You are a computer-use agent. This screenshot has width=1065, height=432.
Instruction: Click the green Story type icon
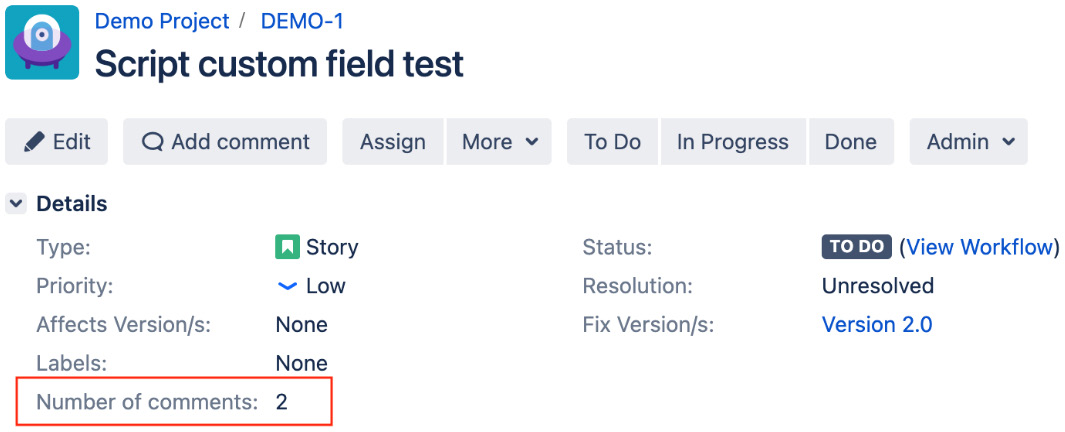point(287,247)
